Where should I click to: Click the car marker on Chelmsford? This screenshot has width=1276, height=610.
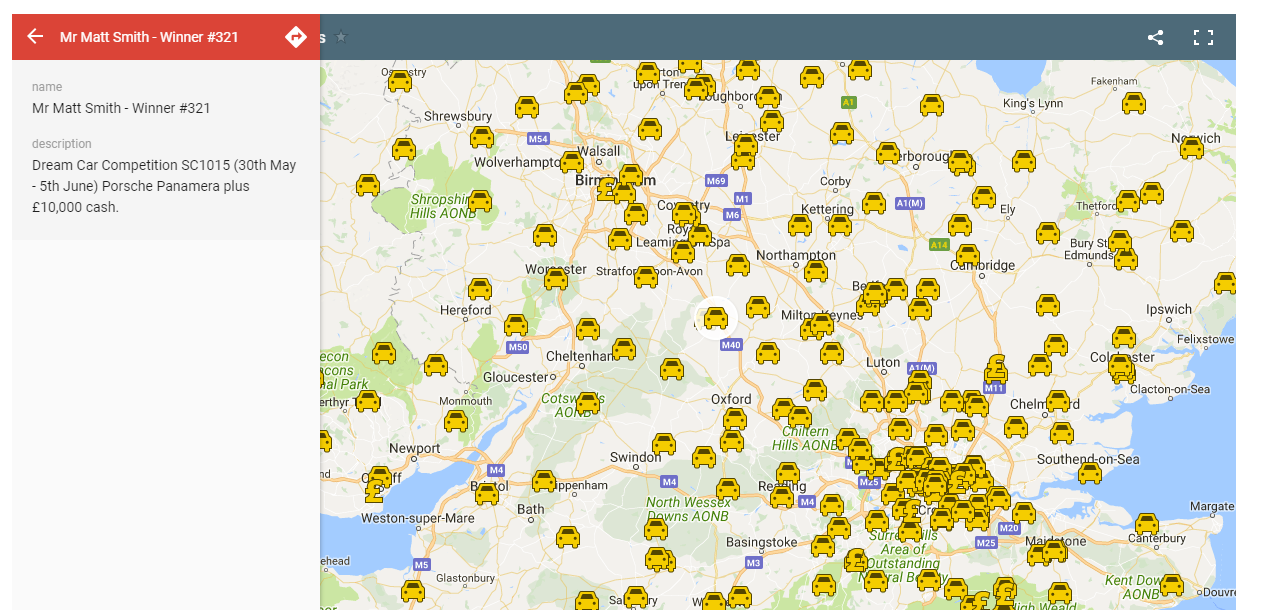click(1057, 402)
